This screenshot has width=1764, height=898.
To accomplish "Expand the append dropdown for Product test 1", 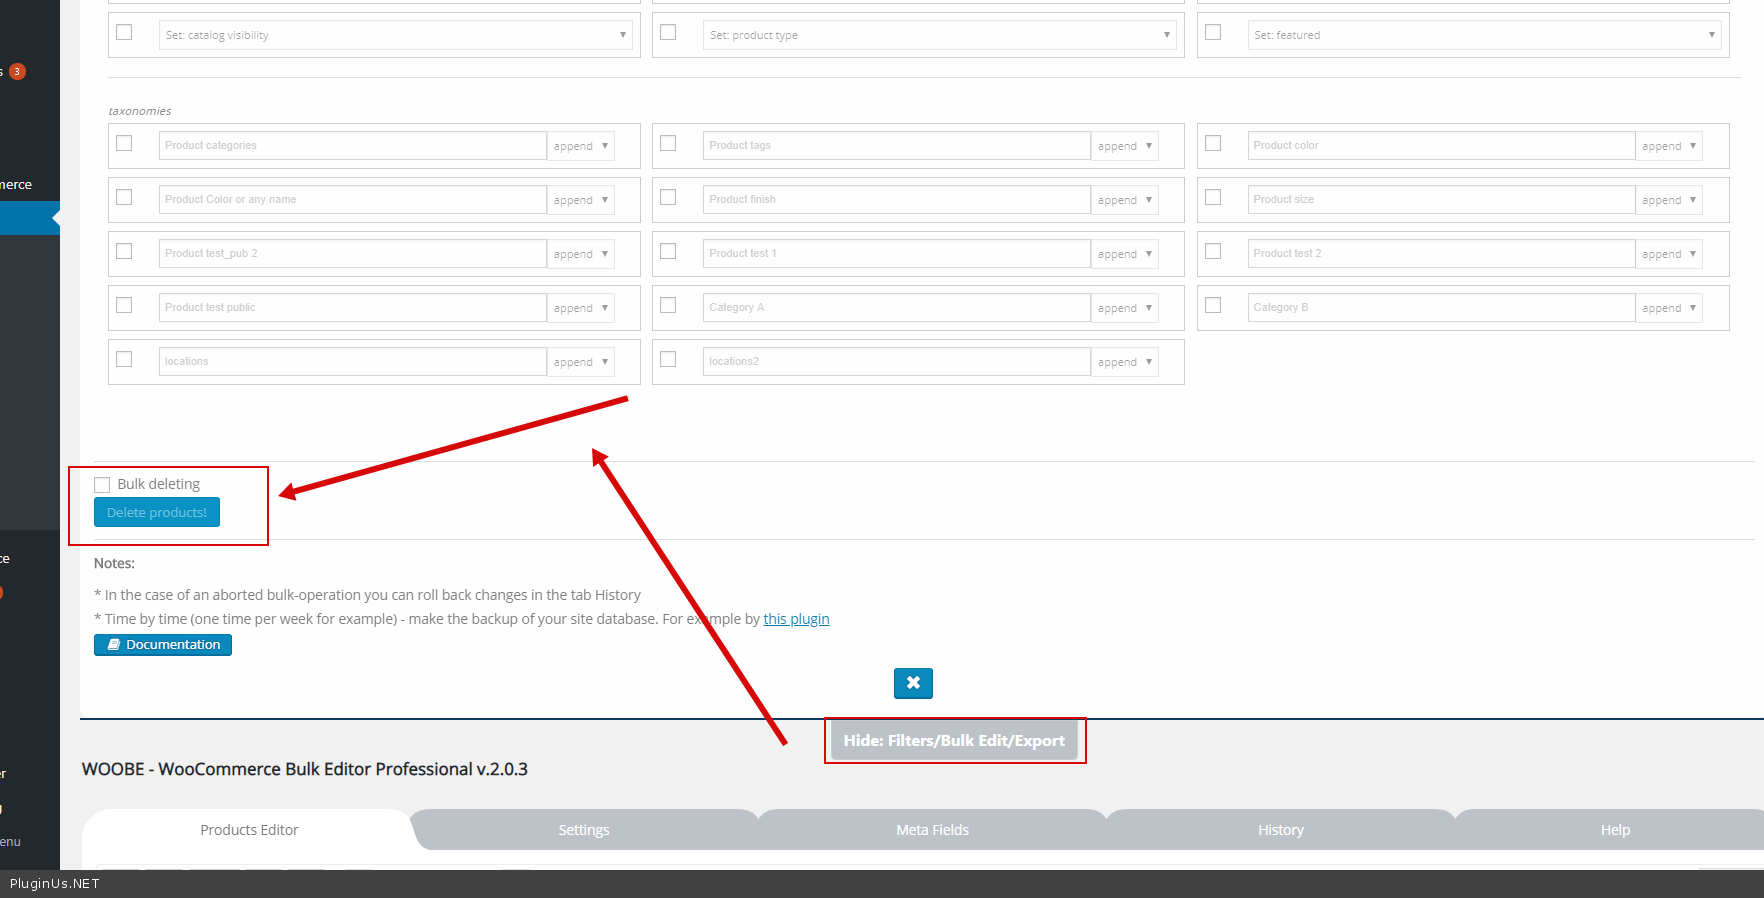I will point(1125,254).
